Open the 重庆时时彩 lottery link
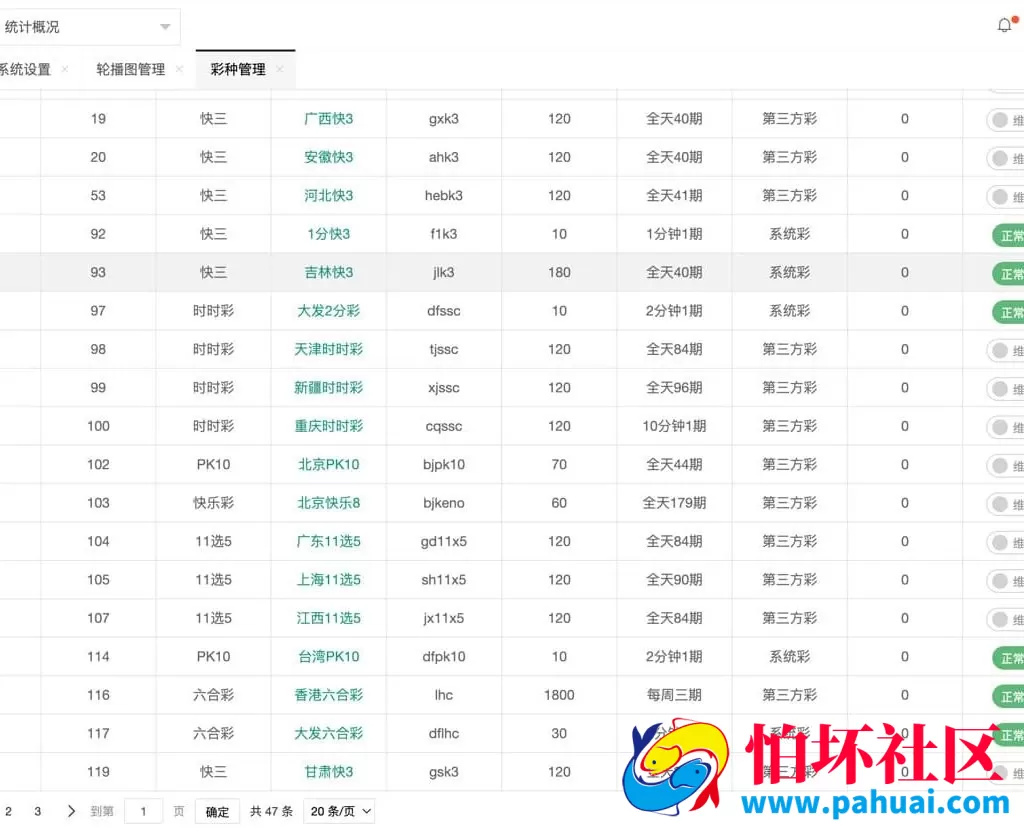The image size is (1024, 828). click(x=328, y=426)
